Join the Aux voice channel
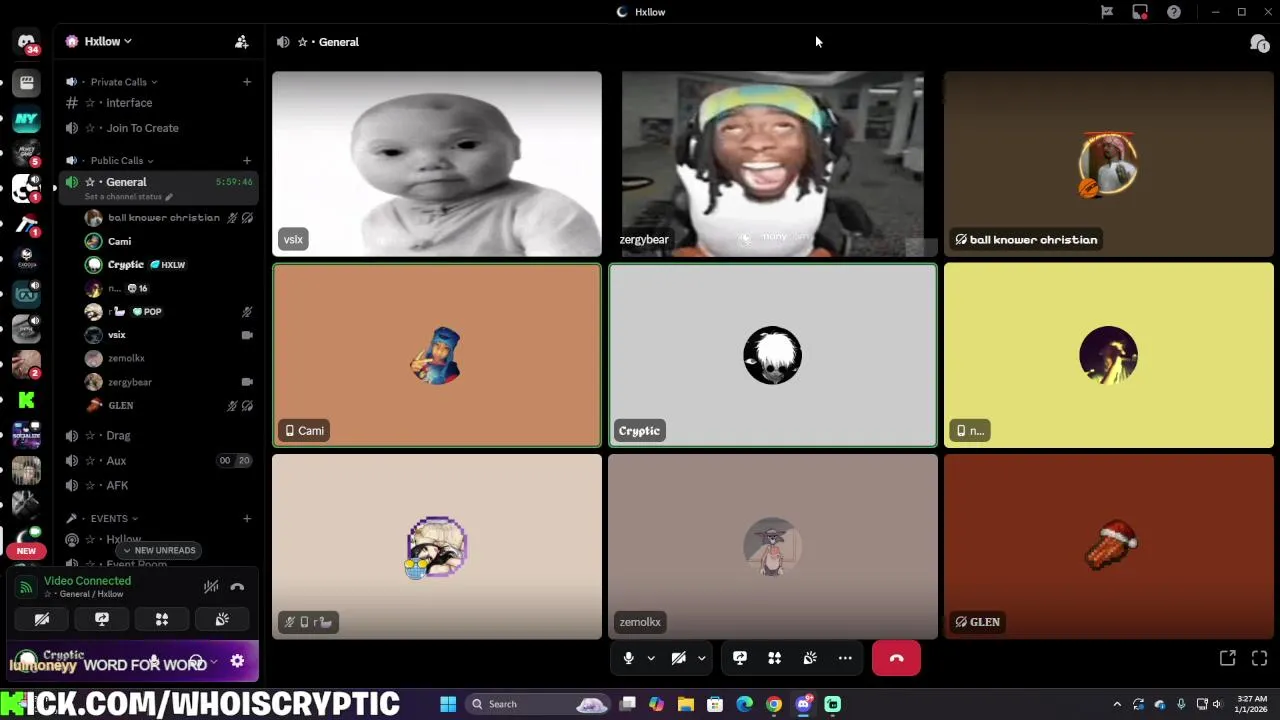 tap(158, 461)
